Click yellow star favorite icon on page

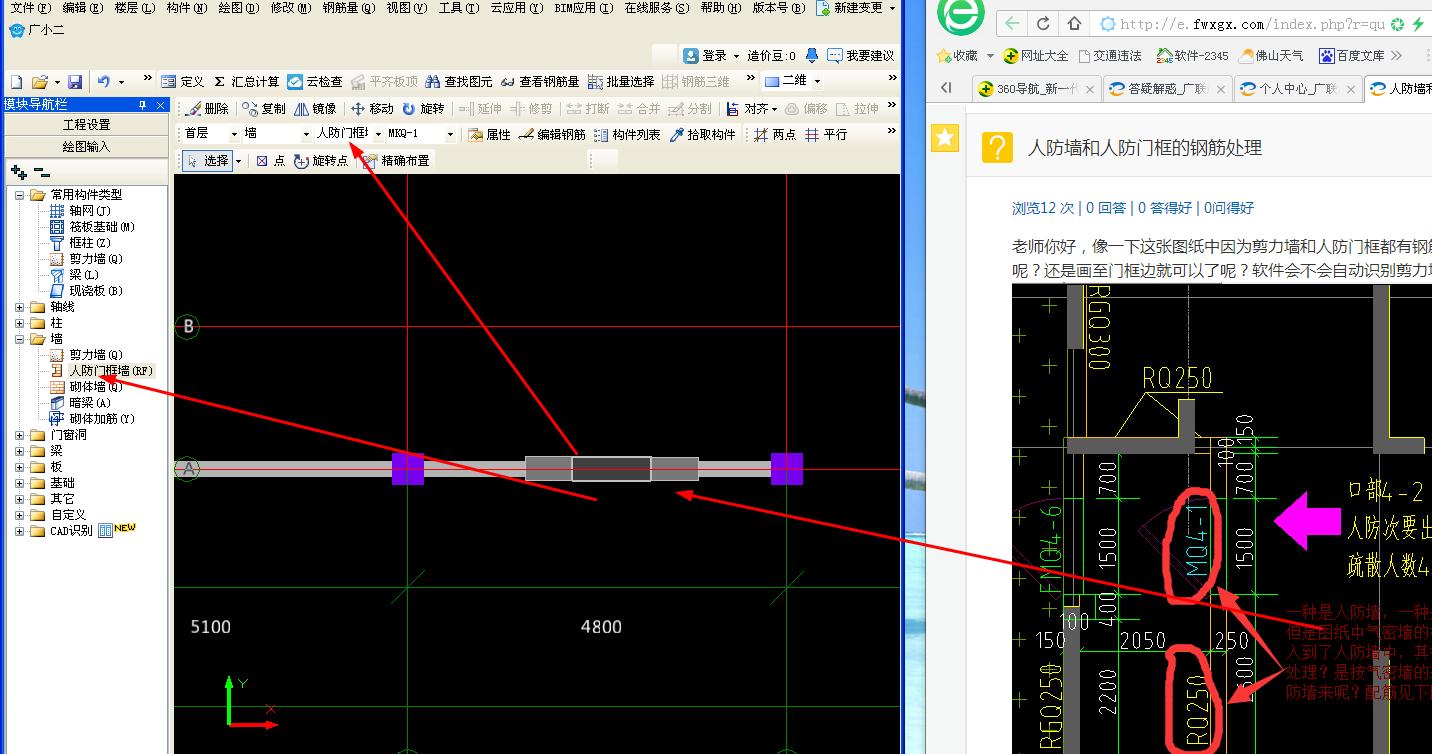coord(945,138)
